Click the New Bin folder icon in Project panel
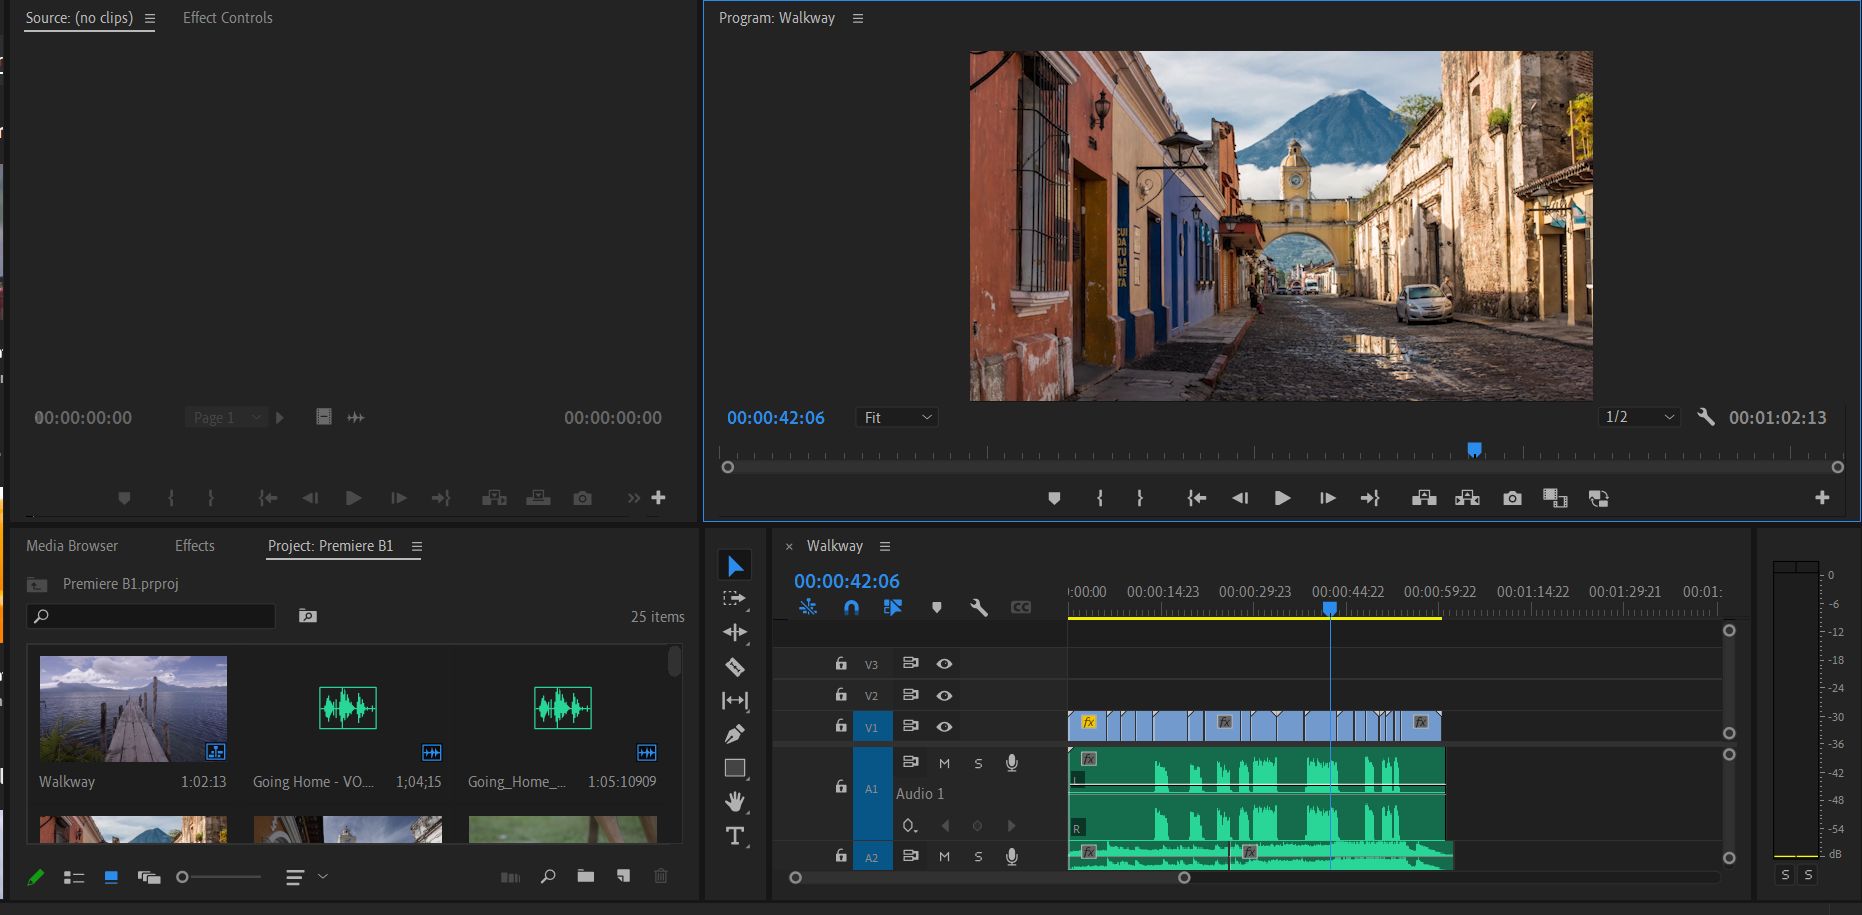This screenshot has height=915, width=1862. click(x=586, y=876)
